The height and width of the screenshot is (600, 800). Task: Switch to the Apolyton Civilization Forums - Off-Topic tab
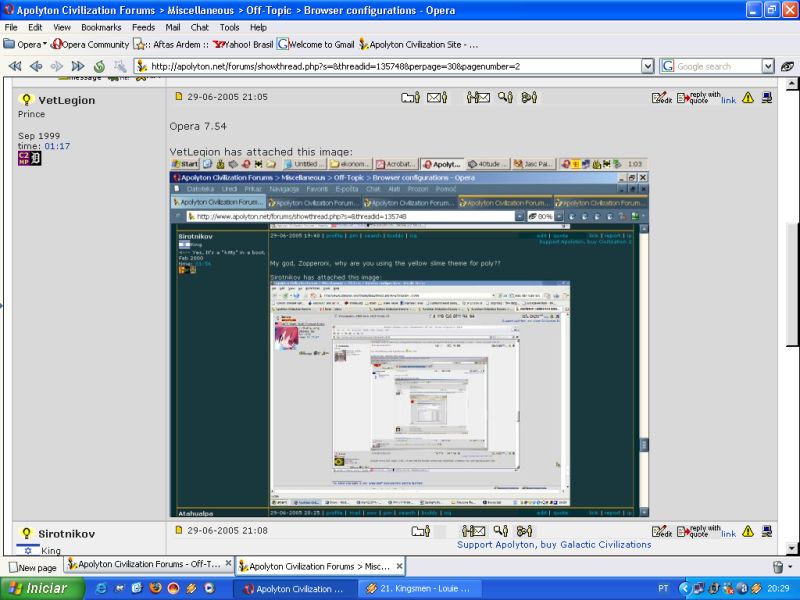[x=143, y=564]
